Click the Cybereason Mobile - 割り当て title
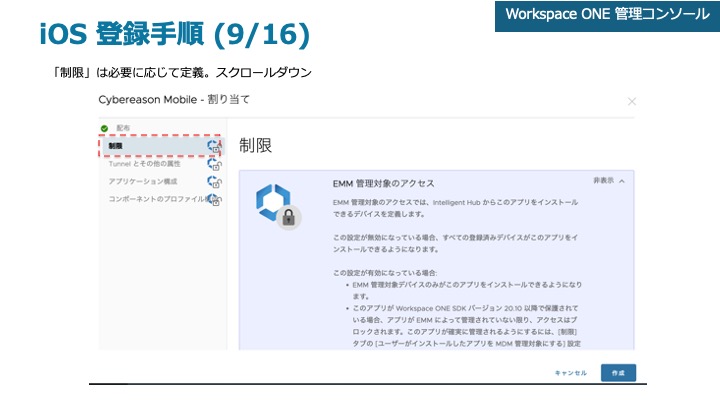The width and height of the screenshot is (720, 405). 174,100
